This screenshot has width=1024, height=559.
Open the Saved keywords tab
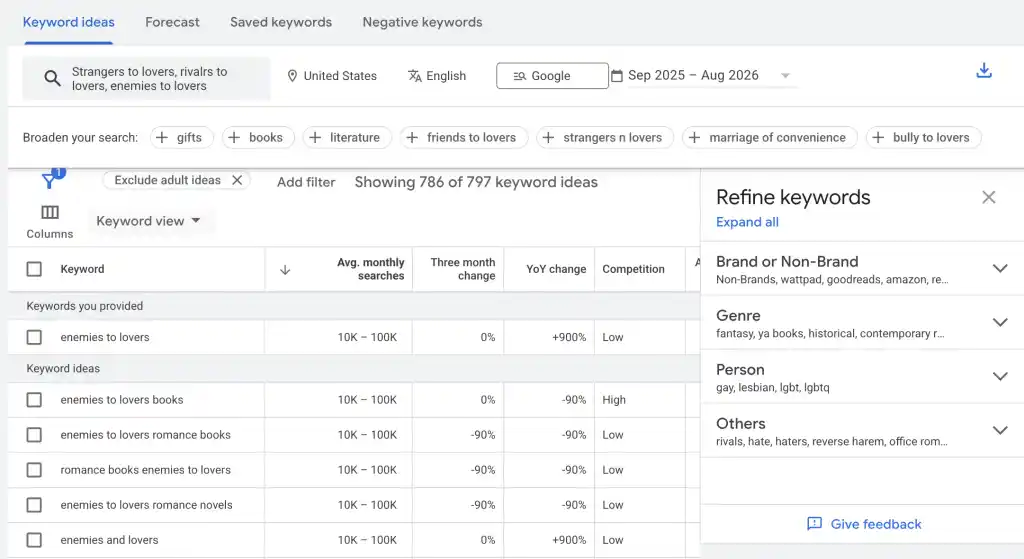[281, 22]
